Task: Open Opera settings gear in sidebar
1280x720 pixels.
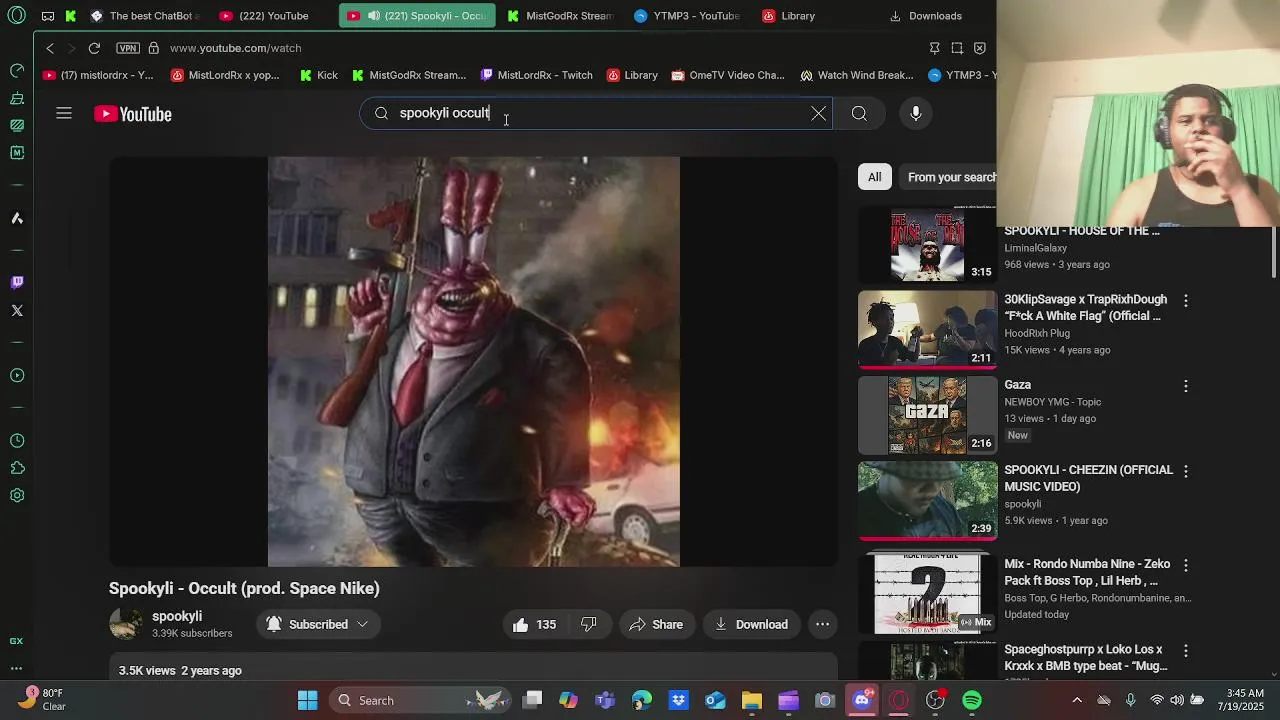Action: tap(17, 496)
